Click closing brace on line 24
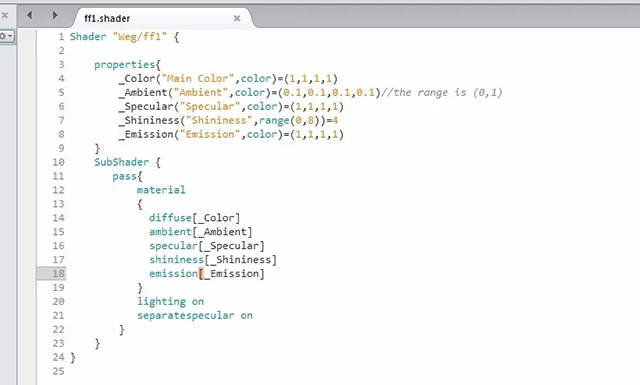Image resolution: width=640 pixels, height=385 pixels. 73,358
